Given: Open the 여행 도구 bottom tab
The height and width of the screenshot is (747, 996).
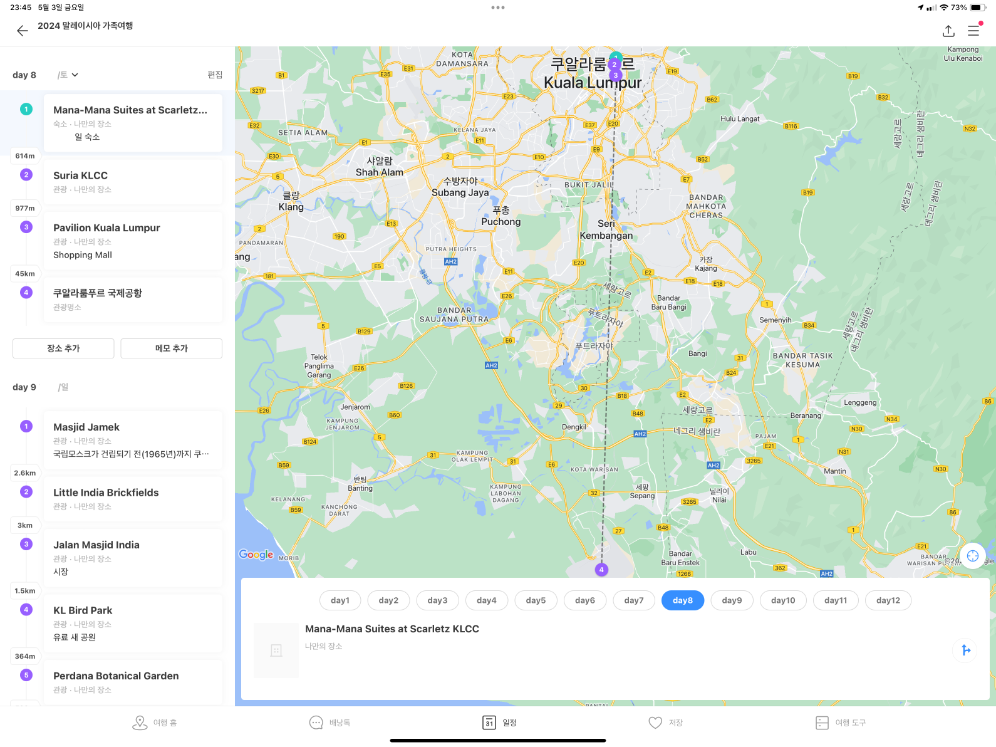Looking at the screenshot, I should coord(840,723).
